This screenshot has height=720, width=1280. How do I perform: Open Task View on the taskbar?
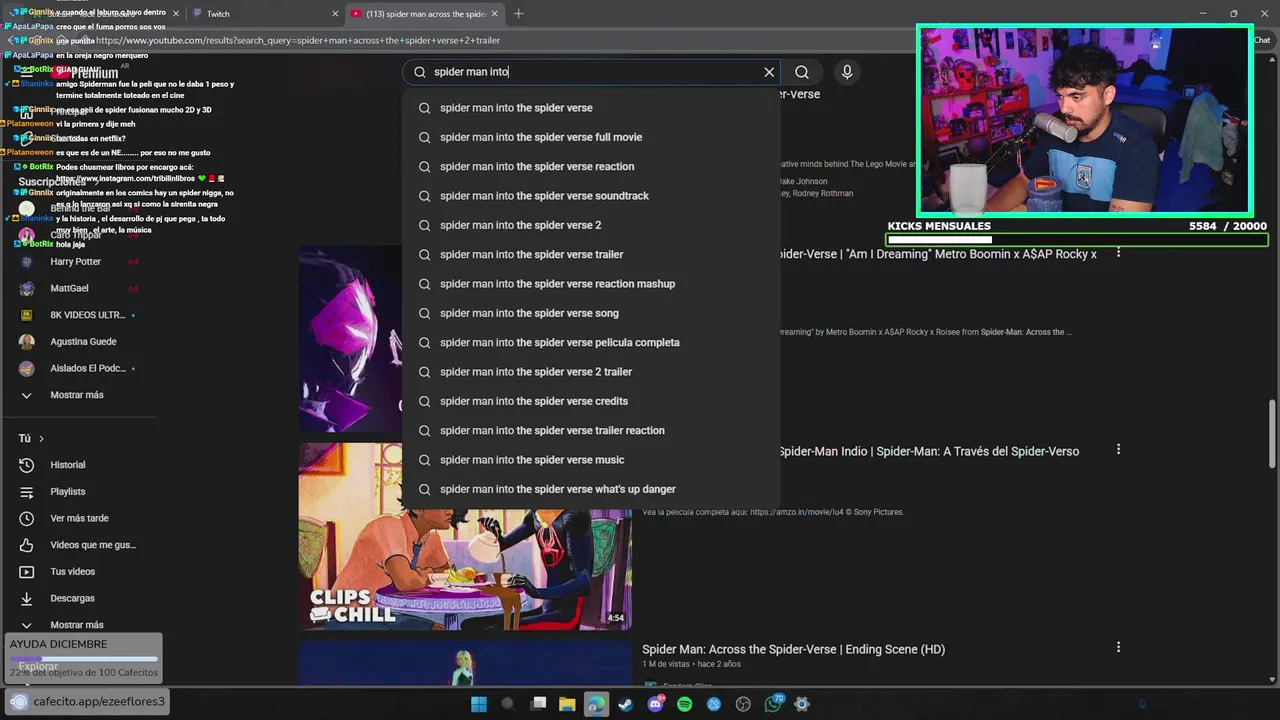point(538,704)
